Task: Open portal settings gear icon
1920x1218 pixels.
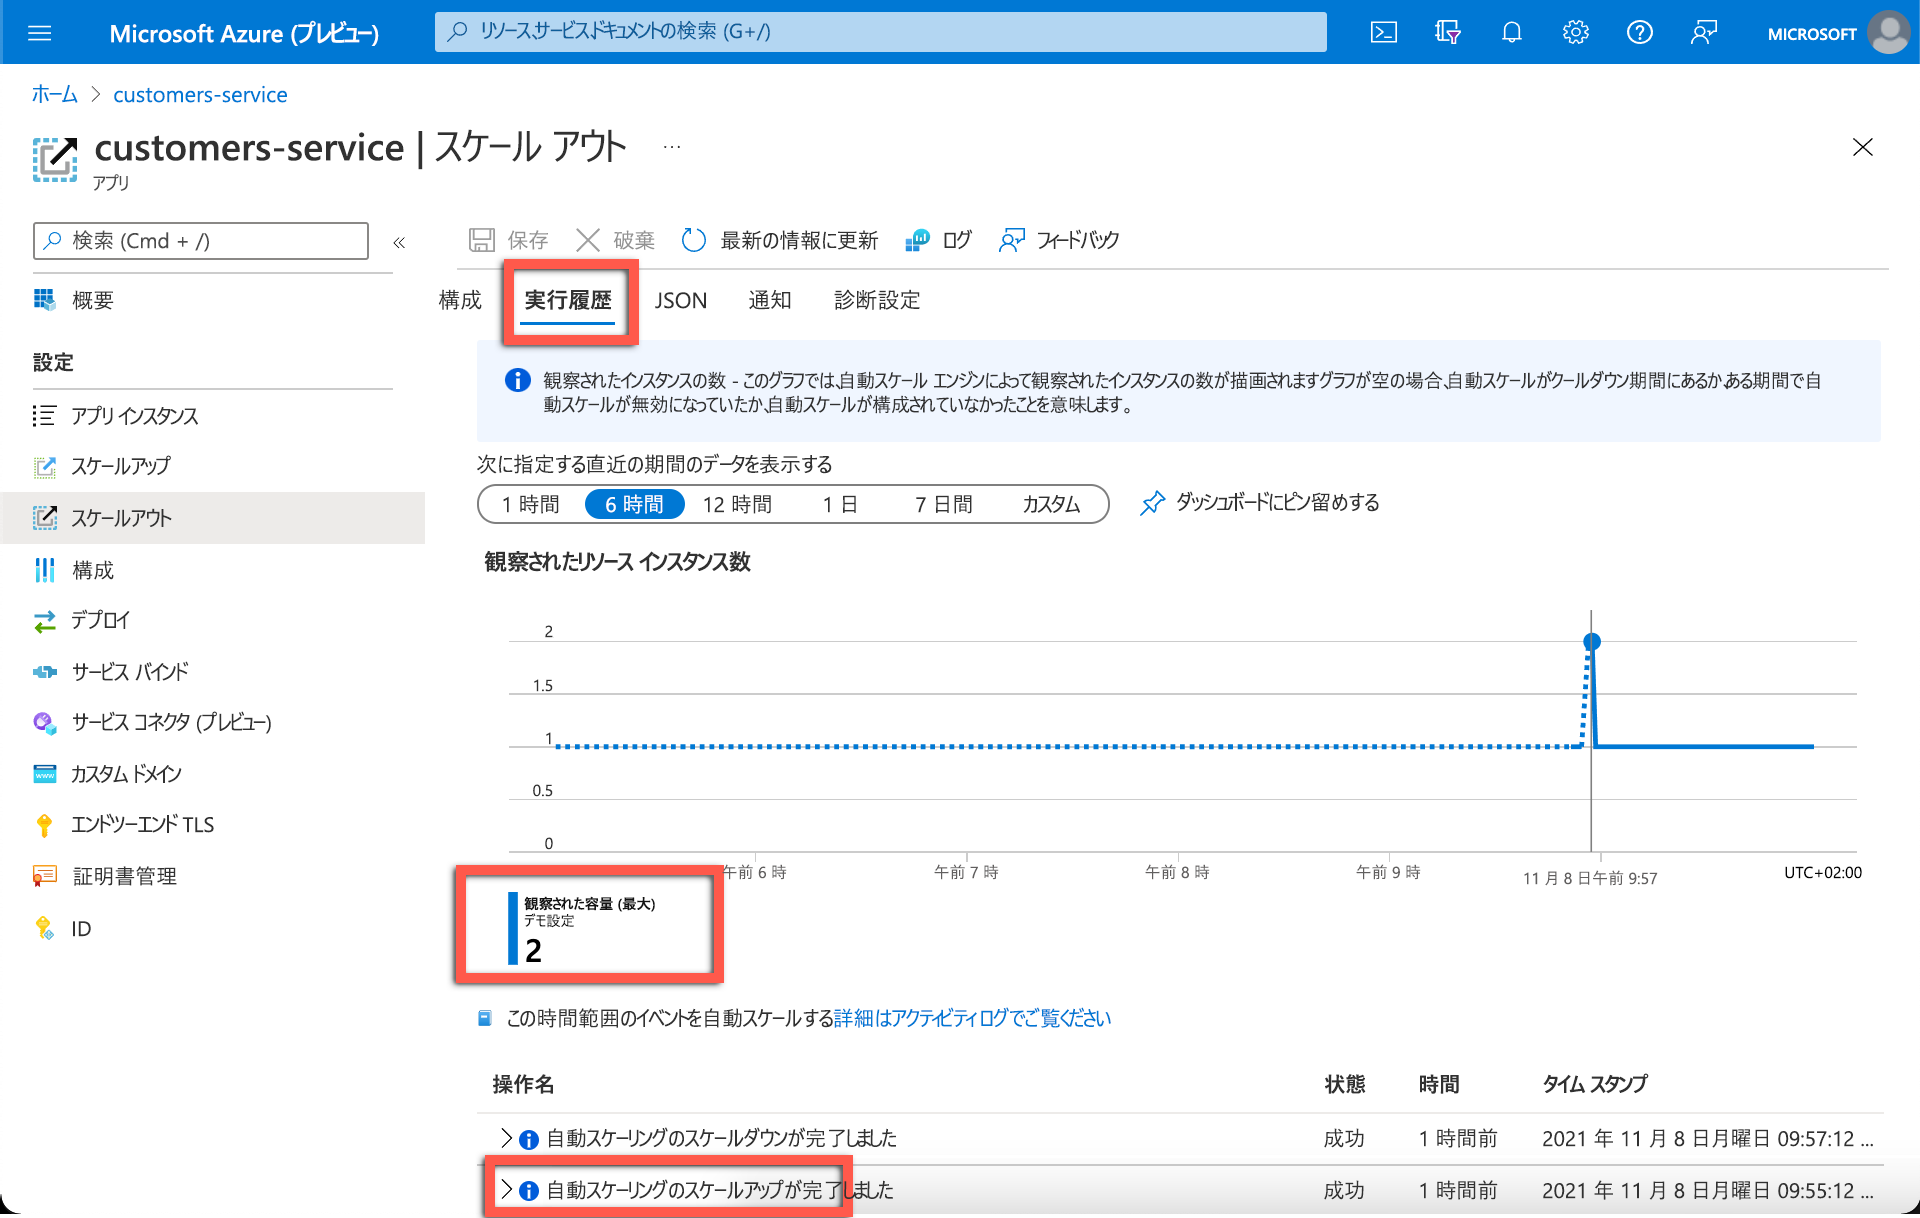Action: [1575, 33]
